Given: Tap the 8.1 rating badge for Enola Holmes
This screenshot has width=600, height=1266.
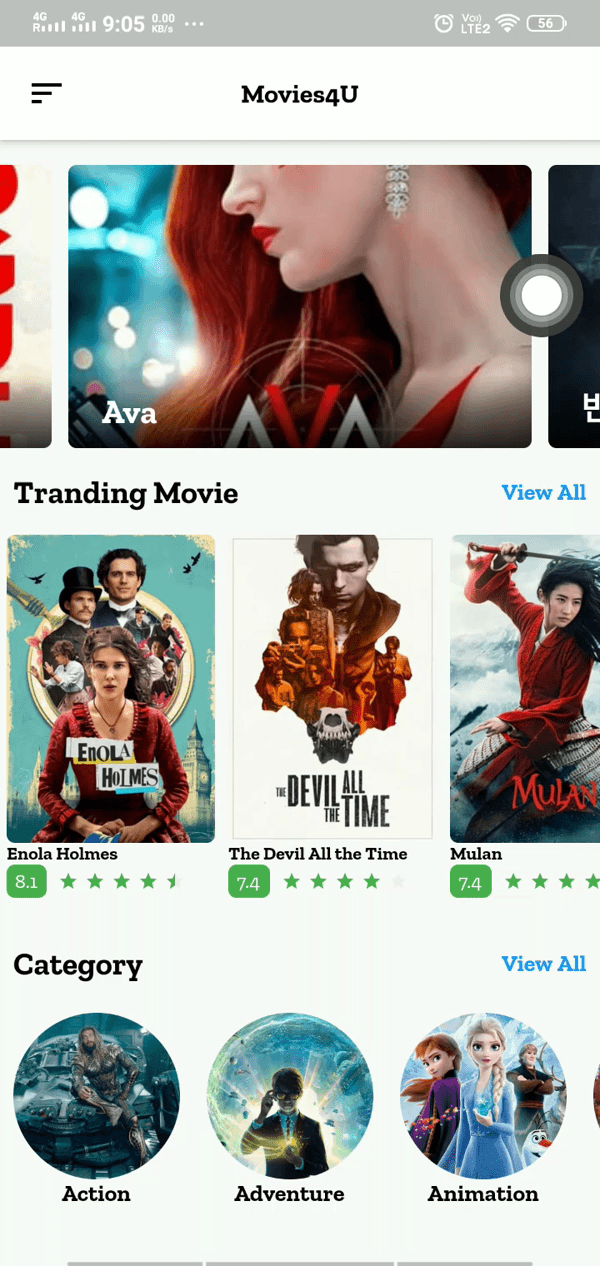Looking at the screenshot, I should 27,882.
